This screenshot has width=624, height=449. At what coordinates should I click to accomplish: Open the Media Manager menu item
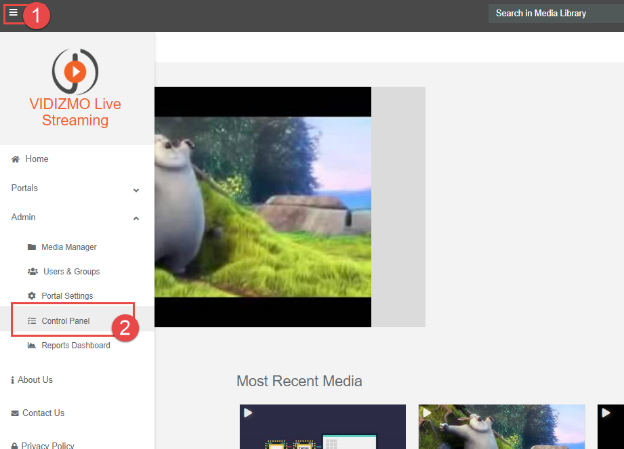tap(69, 247)
